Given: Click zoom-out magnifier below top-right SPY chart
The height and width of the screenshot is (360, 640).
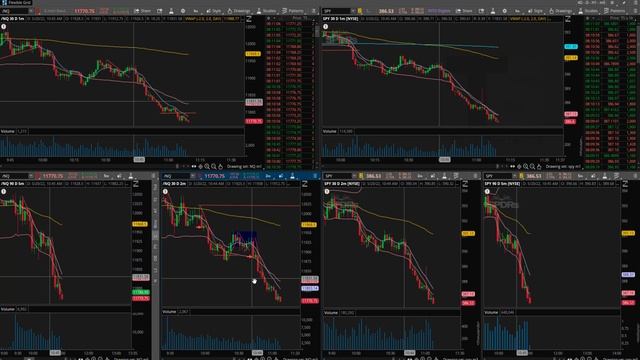Looking at the screenshot, I should [x=532, y=167].
